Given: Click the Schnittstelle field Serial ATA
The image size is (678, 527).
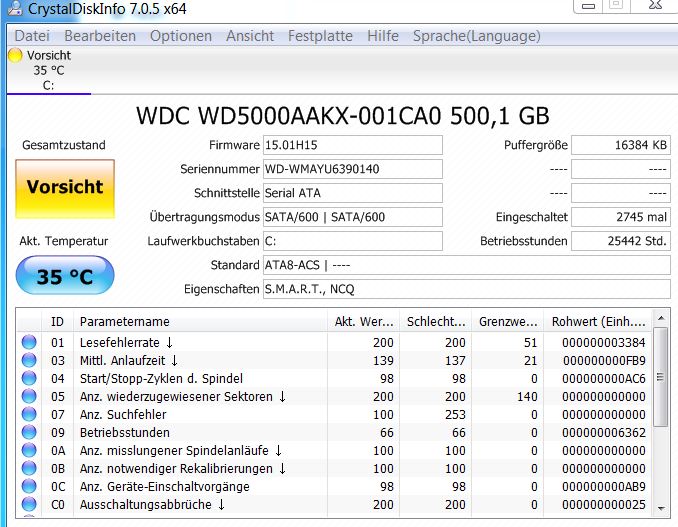Looking at the screenshot, I should point(353,193).
